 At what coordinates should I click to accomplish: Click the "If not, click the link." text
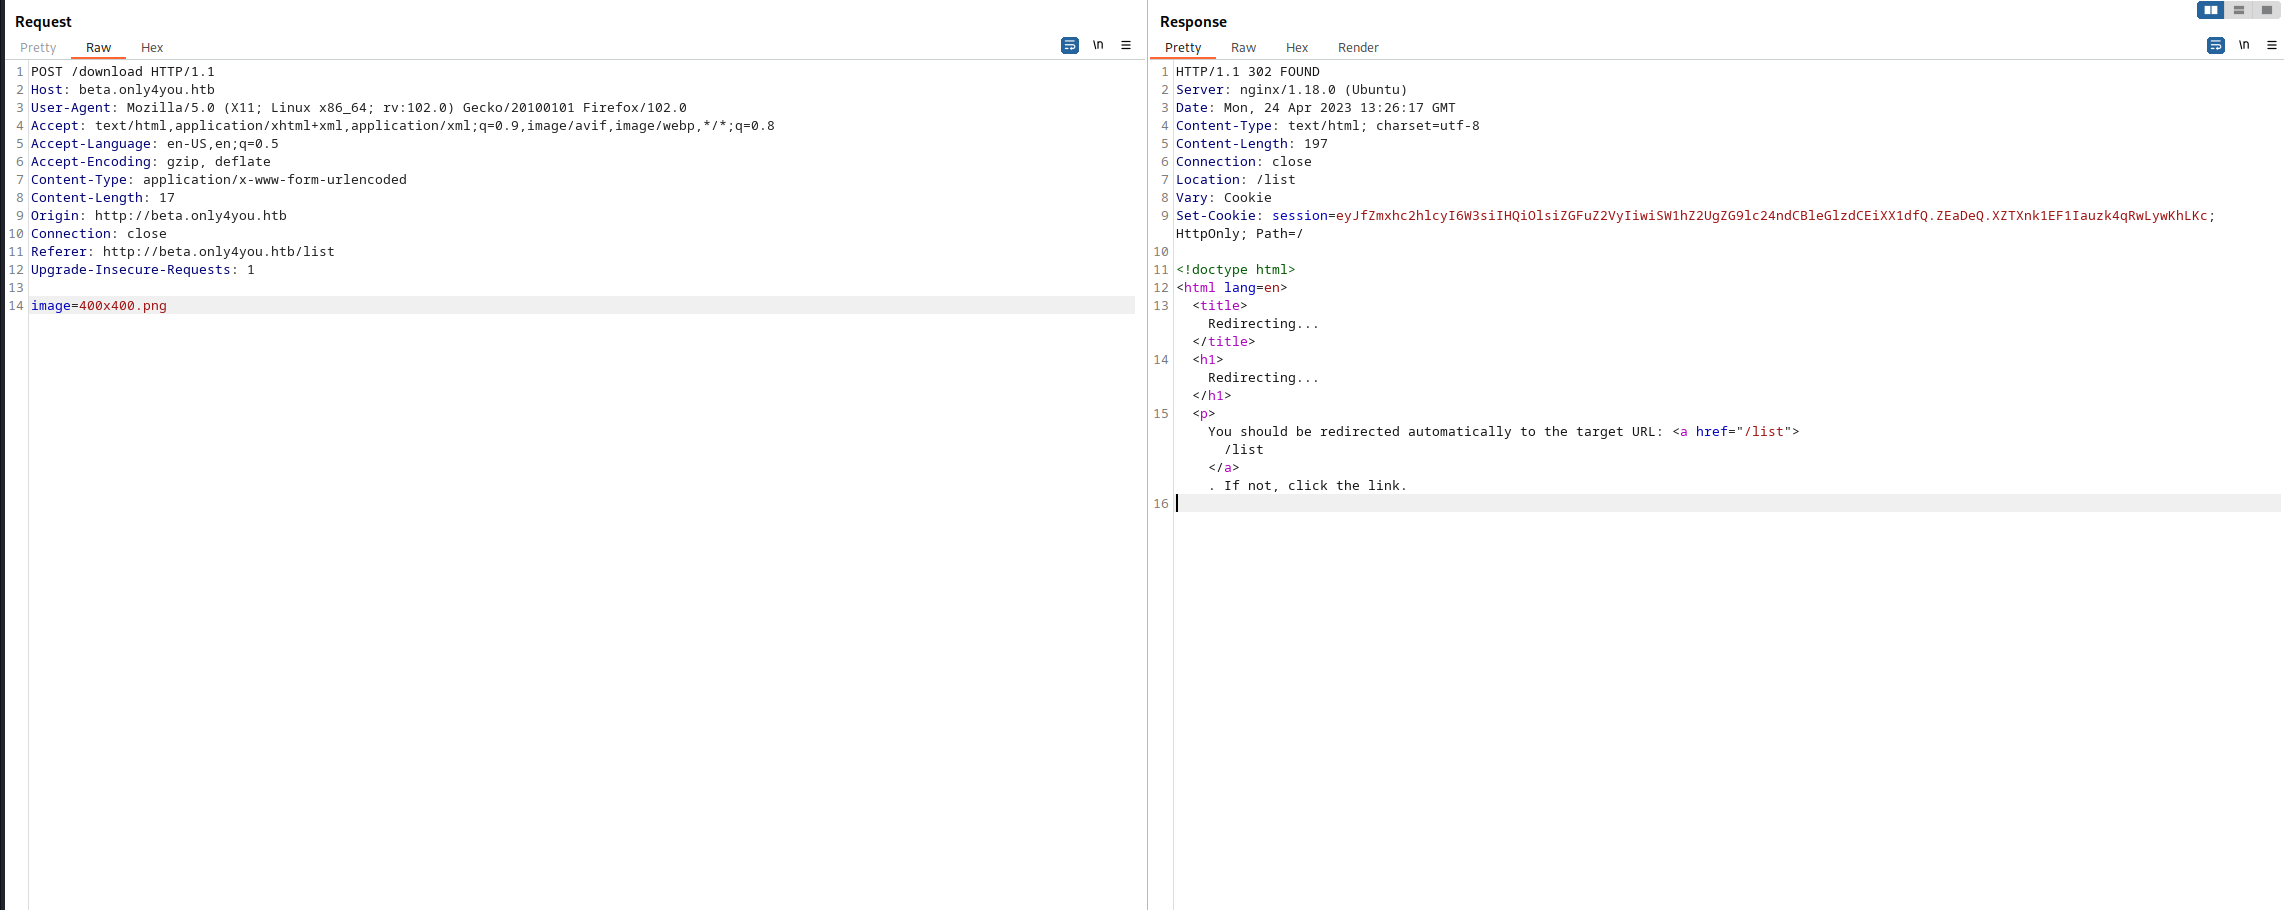(x=1316, y=486)
